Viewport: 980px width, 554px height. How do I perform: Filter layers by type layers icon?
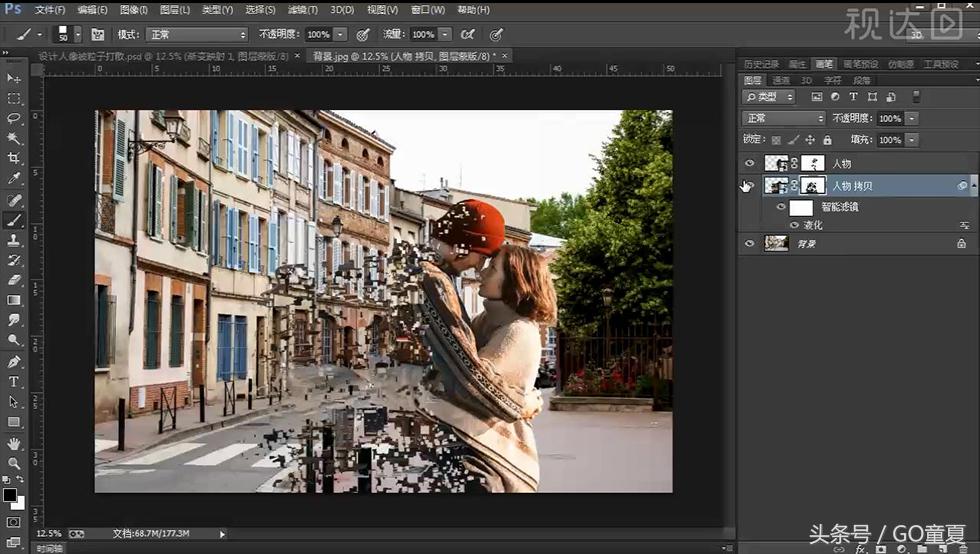pos(853,97)
